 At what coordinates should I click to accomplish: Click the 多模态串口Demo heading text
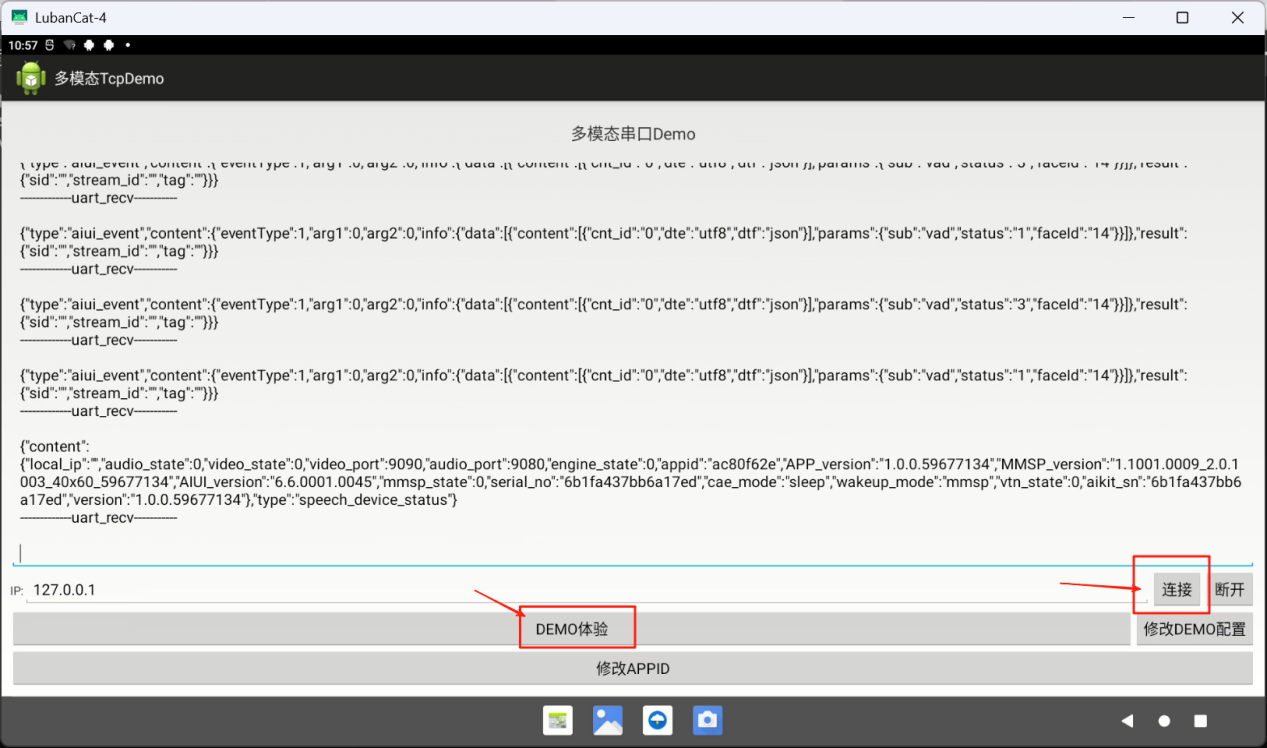click(x=633, y=133)
